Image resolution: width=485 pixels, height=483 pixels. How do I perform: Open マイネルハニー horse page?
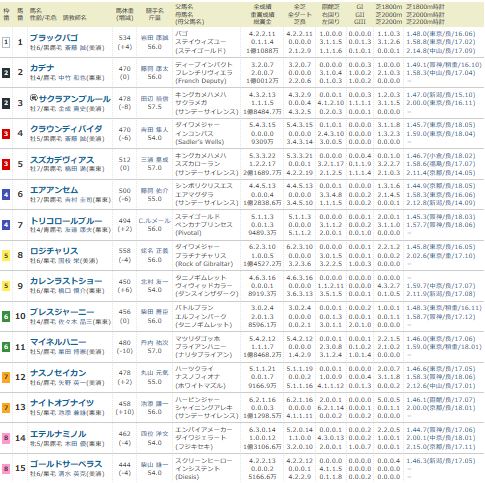click(x=58, y=342)
